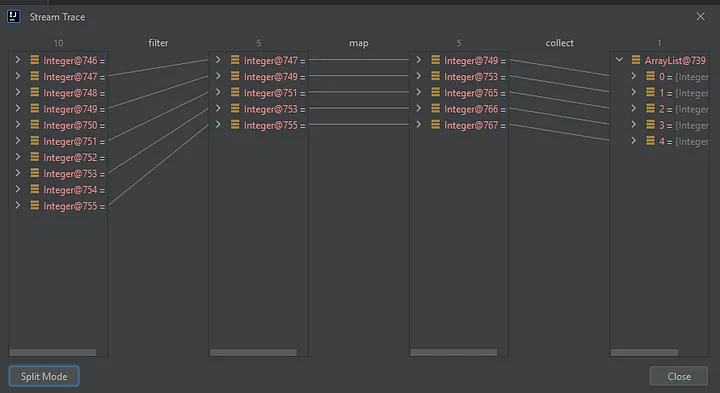Expand Integer@747 in the filter output column

coord(218,60)
